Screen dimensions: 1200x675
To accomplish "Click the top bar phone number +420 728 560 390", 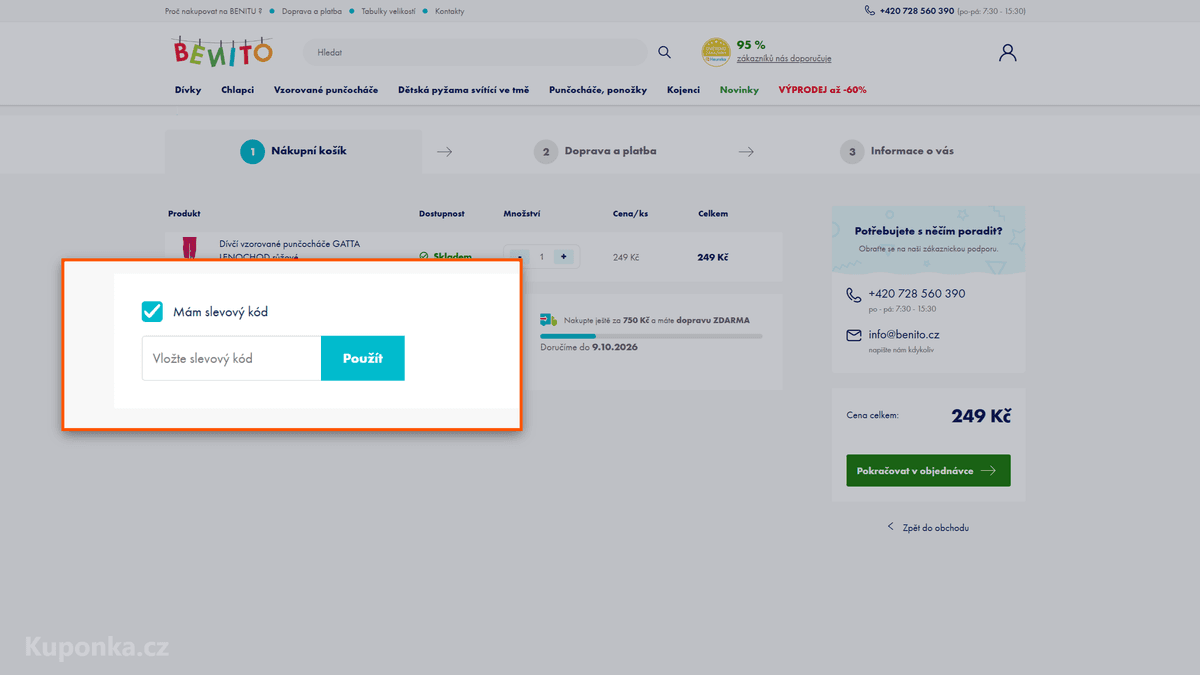I will [x=917, y=11].
